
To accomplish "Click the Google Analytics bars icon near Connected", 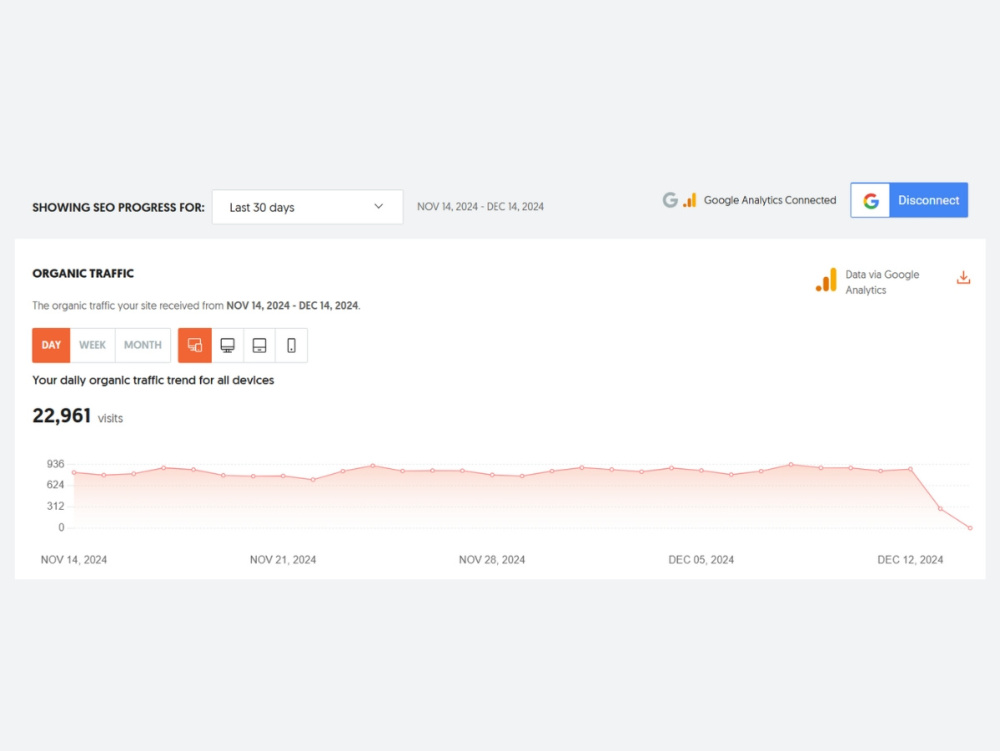I will click(x=689, y=200).
